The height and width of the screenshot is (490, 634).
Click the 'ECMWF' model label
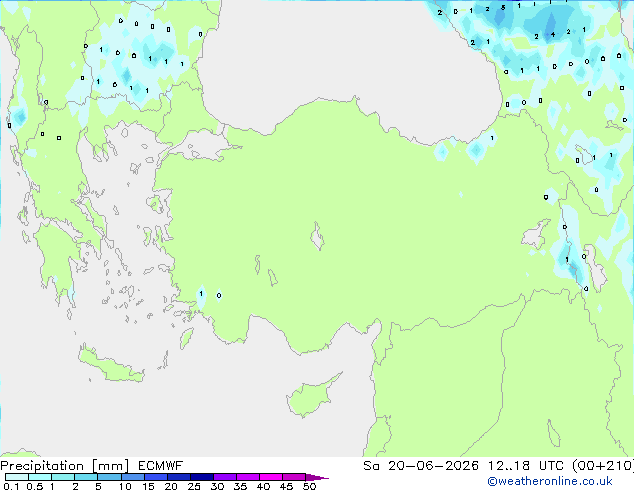click(x=161, y=465)
